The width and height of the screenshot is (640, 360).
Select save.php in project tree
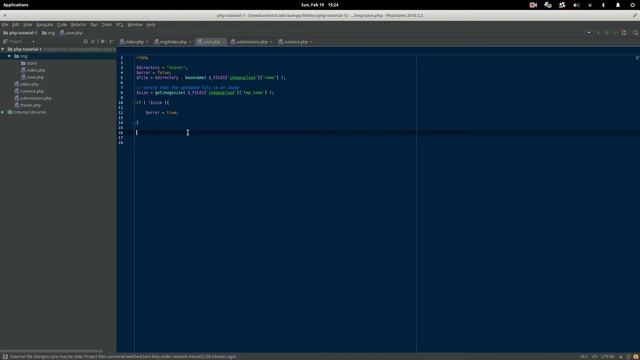[x=32, y=77]
